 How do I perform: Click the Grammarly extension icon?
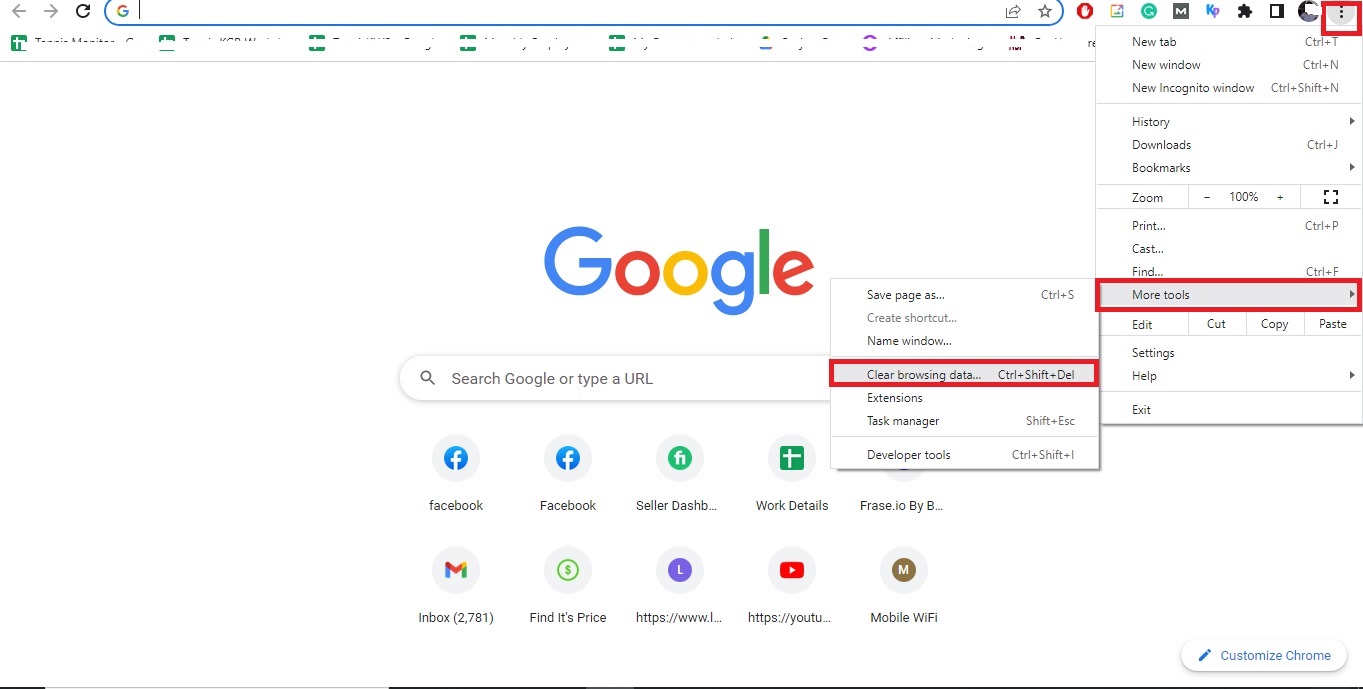tap(1148, 11)
